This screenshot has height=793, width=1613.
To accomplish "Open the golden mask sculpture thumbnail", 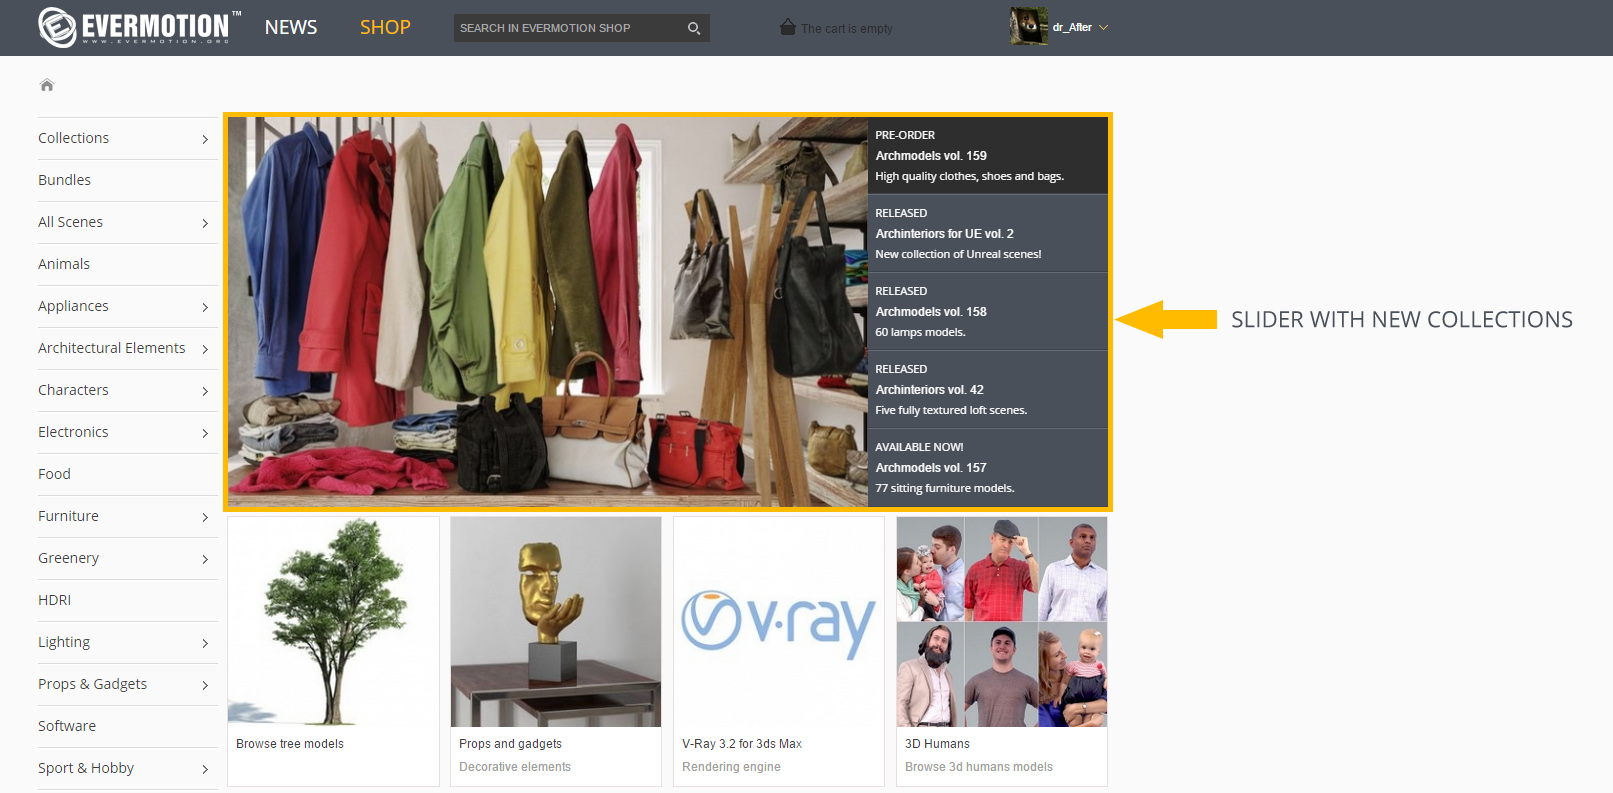I will pyautogui.click(x=556, y=622).
